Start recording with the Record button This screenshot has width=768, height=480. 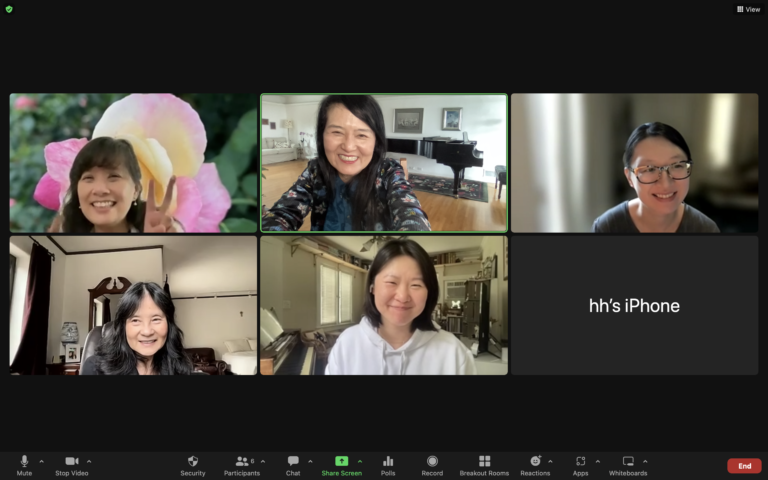click(x=432, y=465)
